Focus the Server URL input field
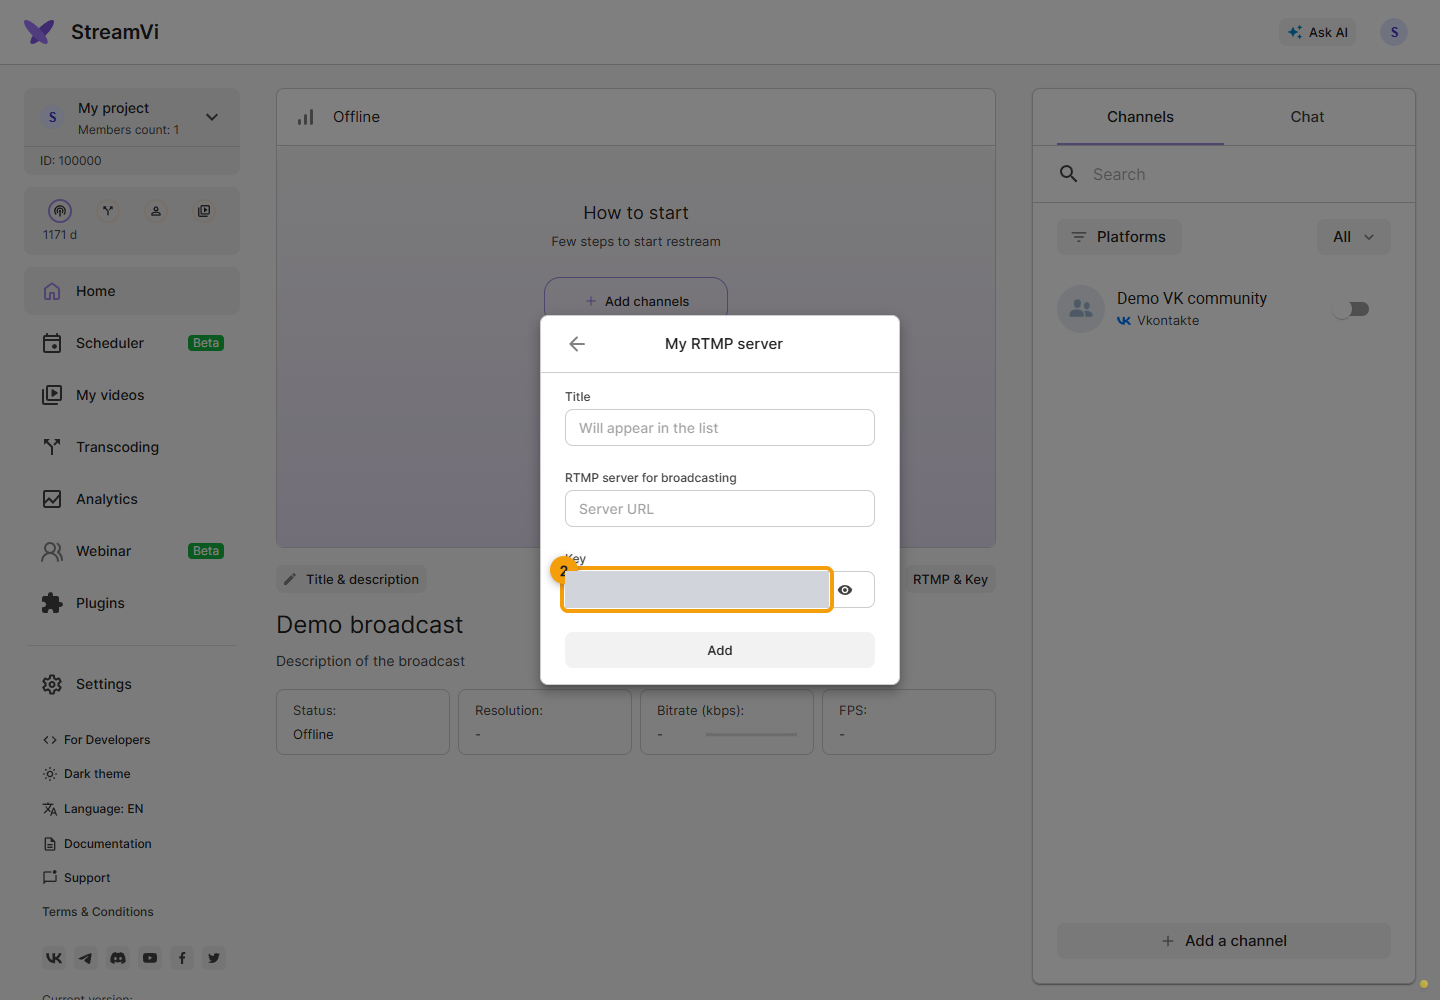 click(720, 509)
